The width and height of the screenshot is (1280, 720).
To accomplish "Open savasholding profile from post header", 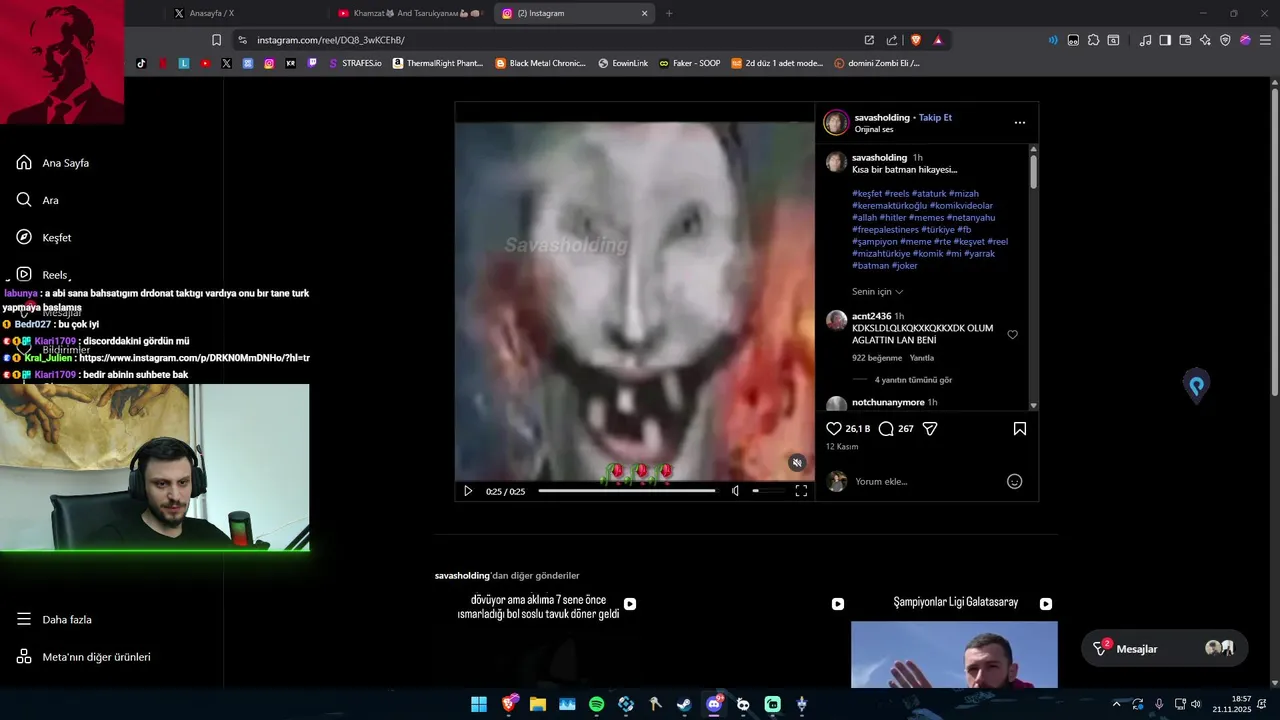I will click(881, 117).
